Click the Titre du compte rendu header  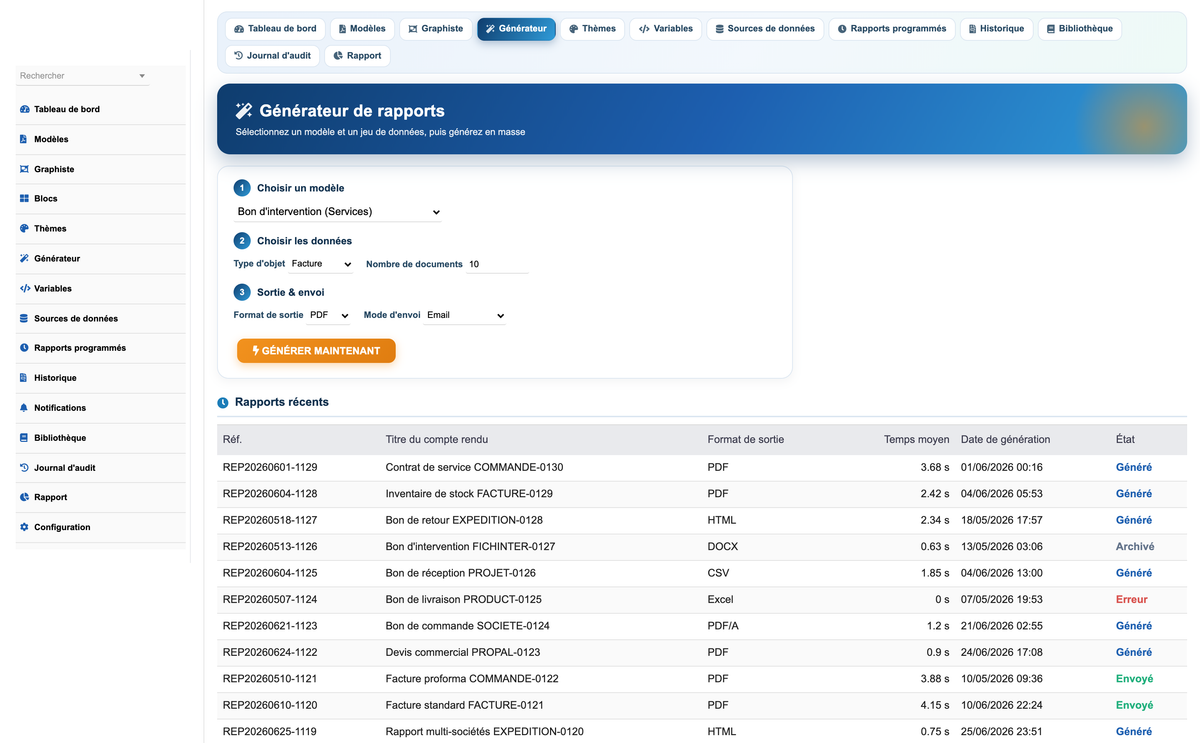[437, 439]
